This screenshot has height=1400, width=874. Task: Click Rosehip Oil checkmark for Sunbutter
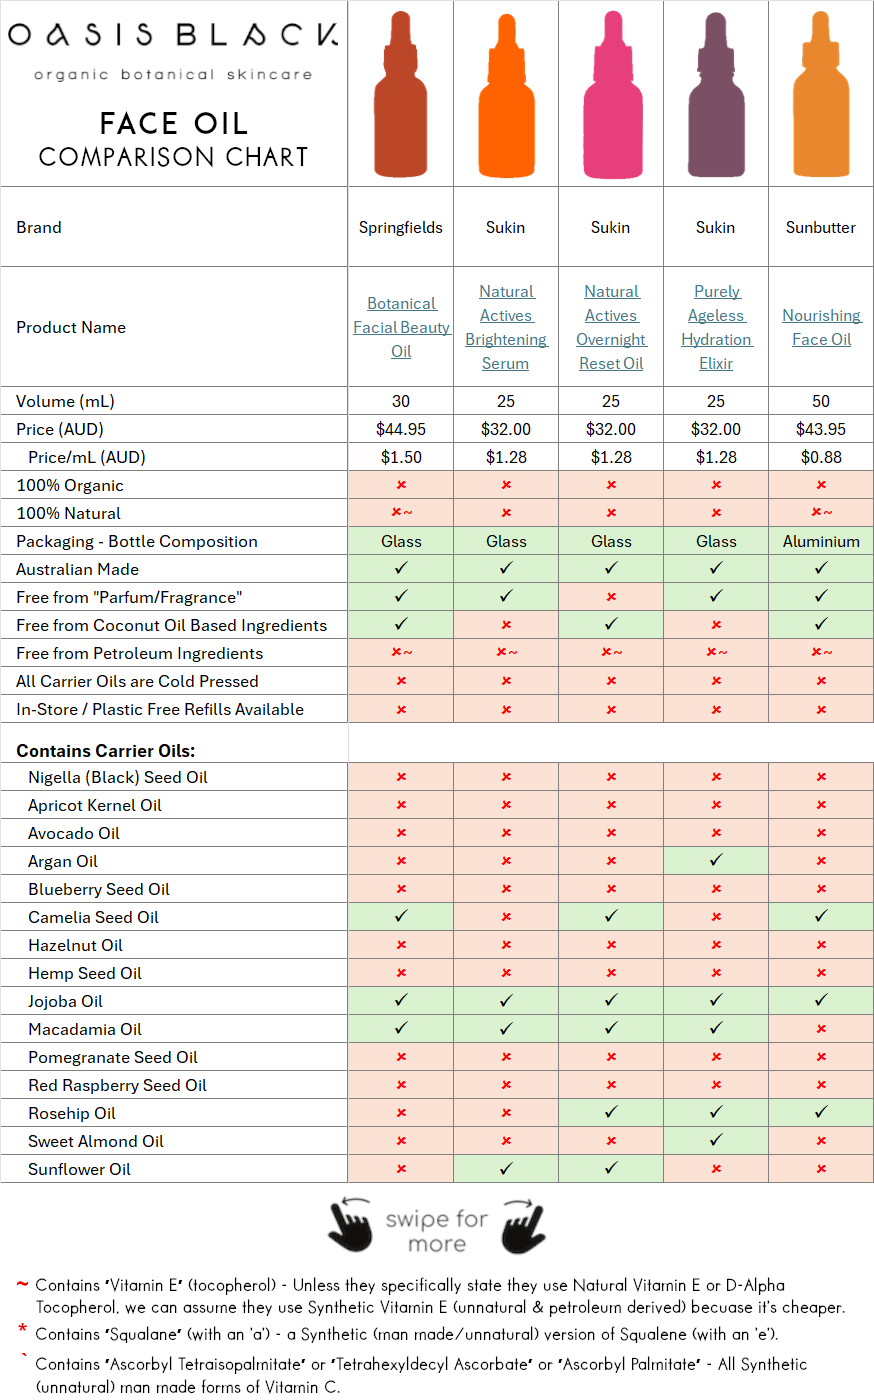[x=821, y=1112]
